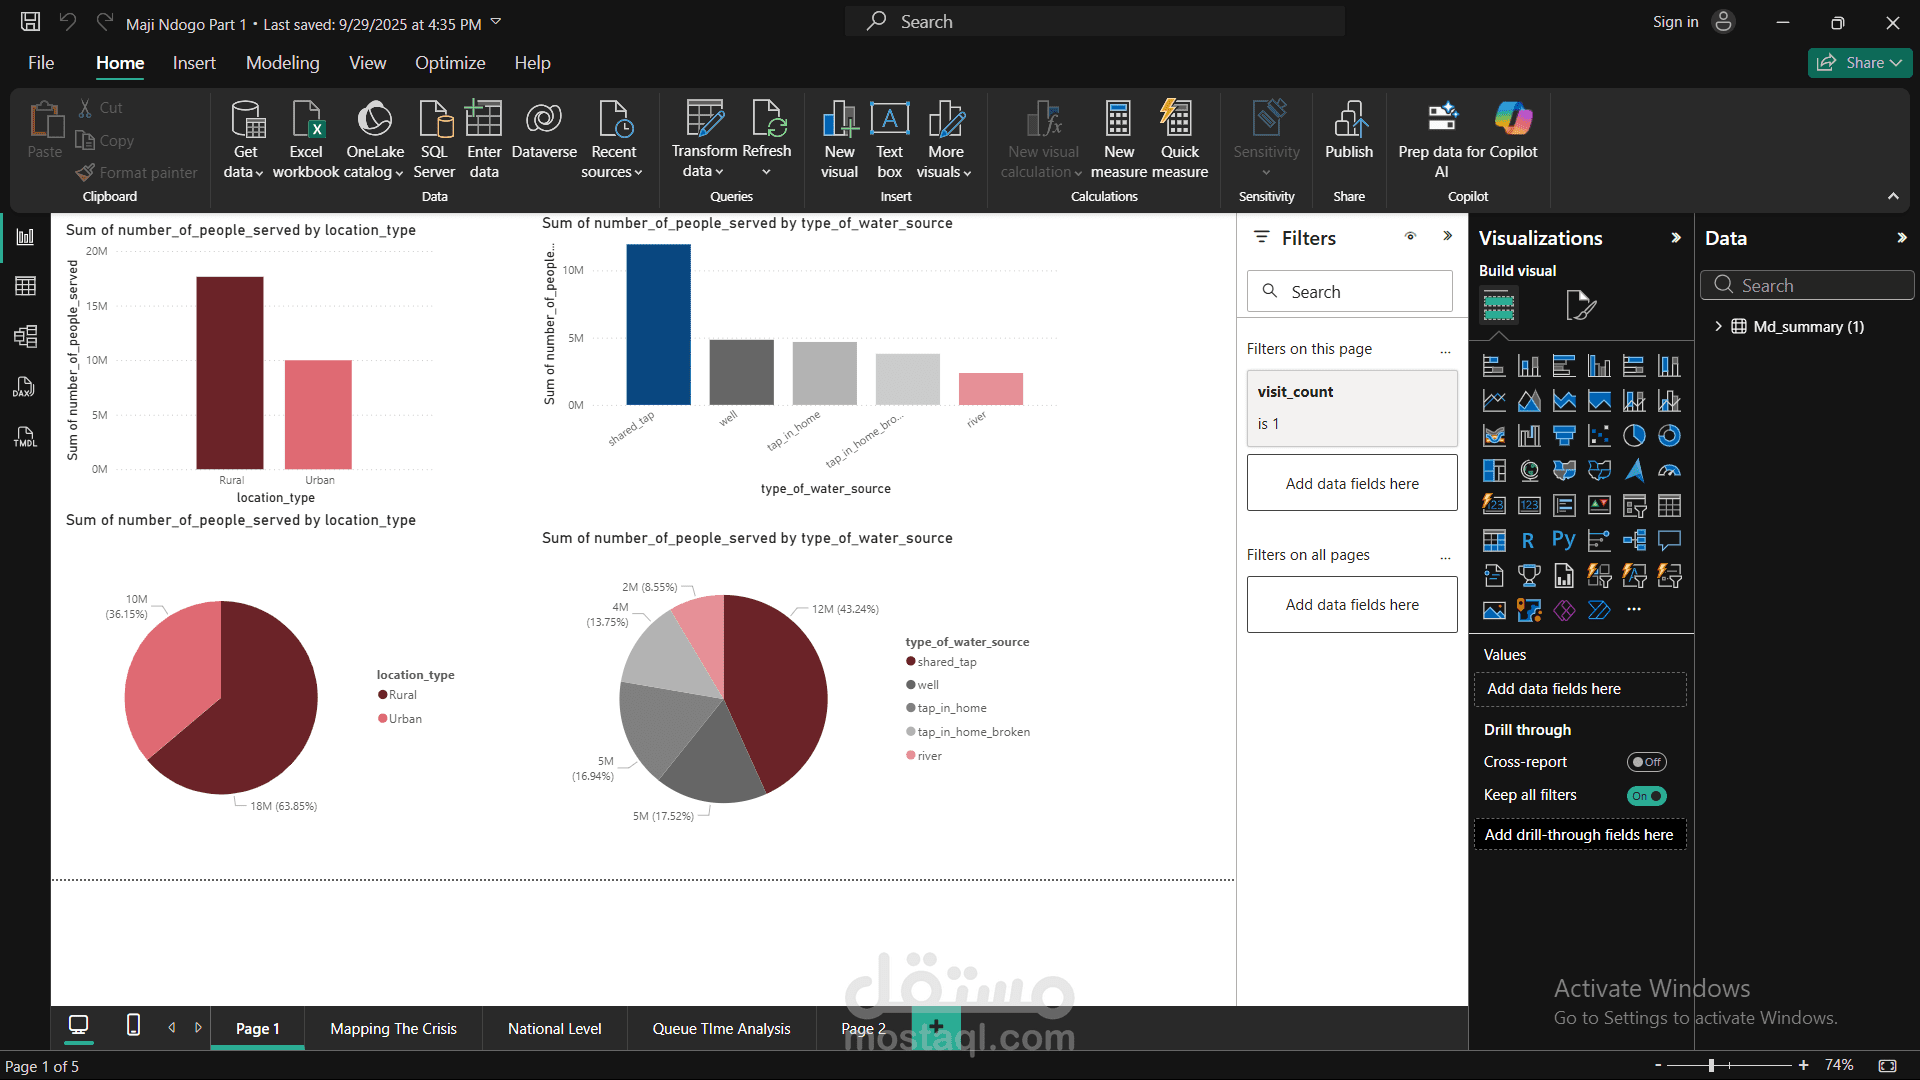Switch to mobile layout icon

click(133, 1025)
